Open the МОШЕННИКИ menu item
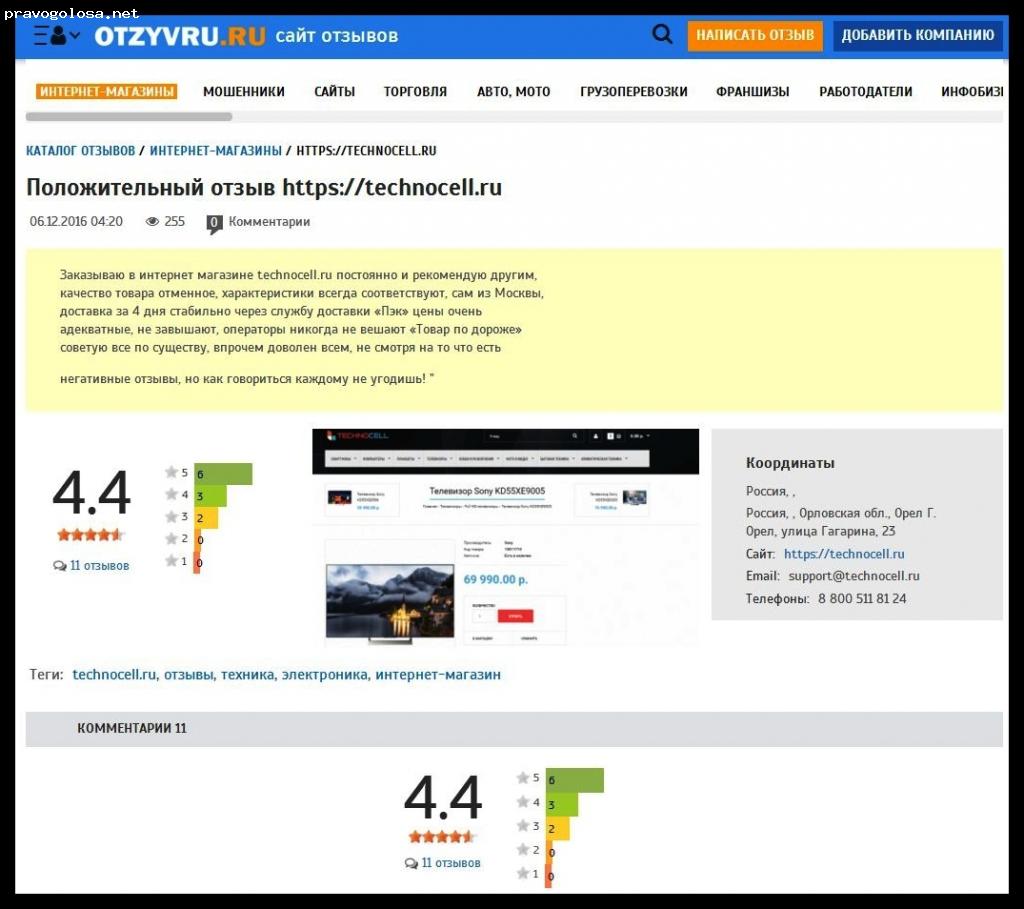Viewport: 1024px width, 909px height. 244,92
